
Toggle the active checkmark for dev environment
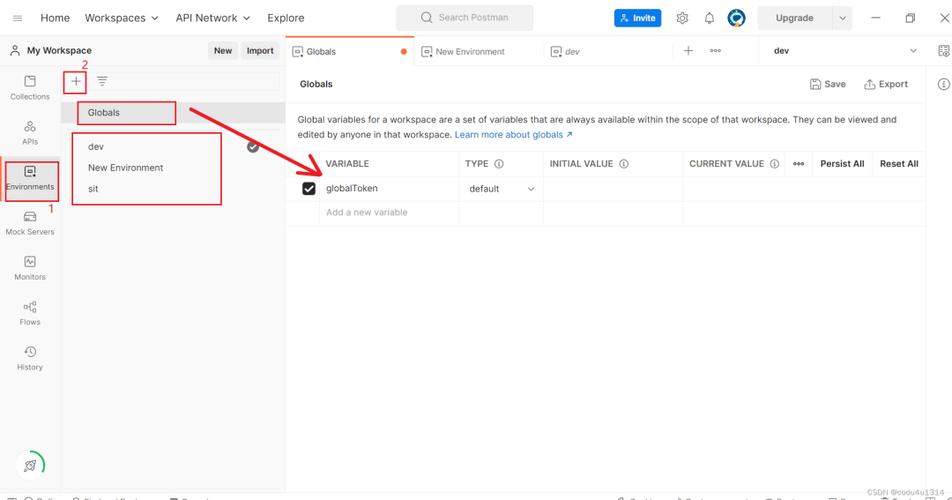(x=253, y=147)
